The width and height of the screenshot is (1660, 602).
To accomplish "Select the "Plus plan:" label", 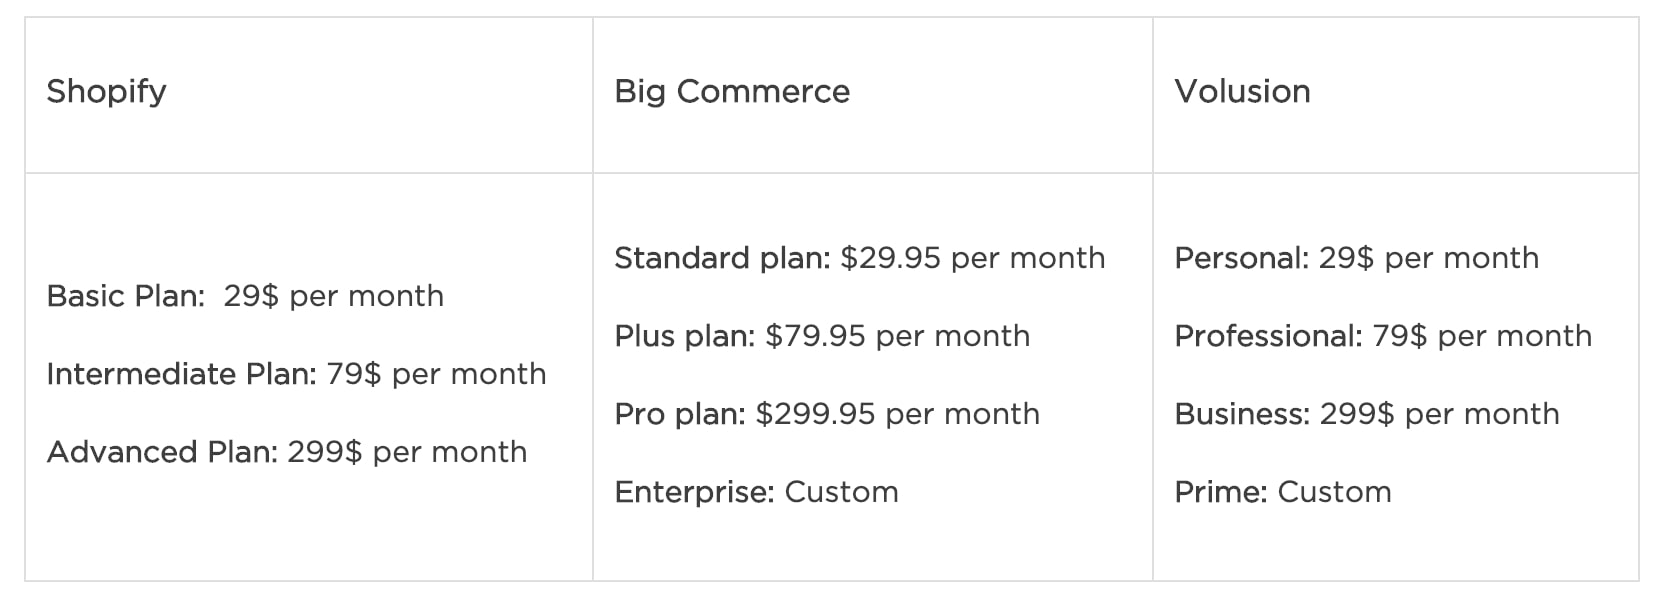I will [x=684, y=337].
